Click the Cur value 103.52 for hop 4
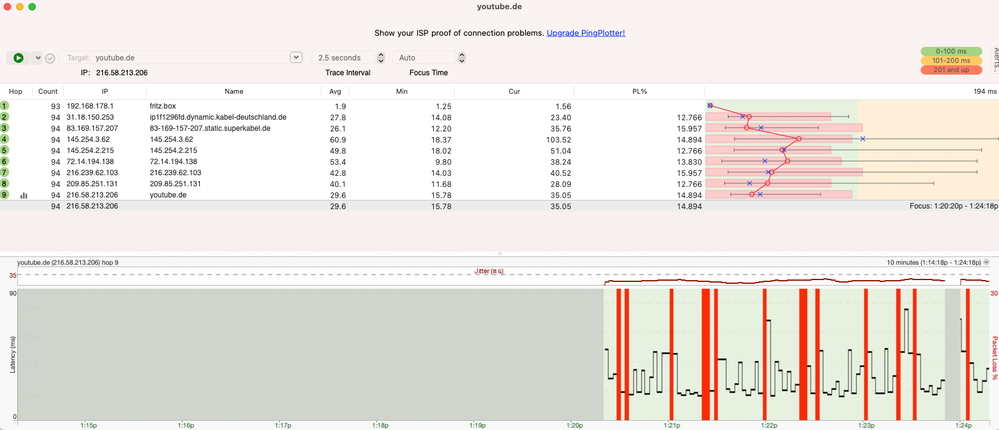 click(559, 140)
